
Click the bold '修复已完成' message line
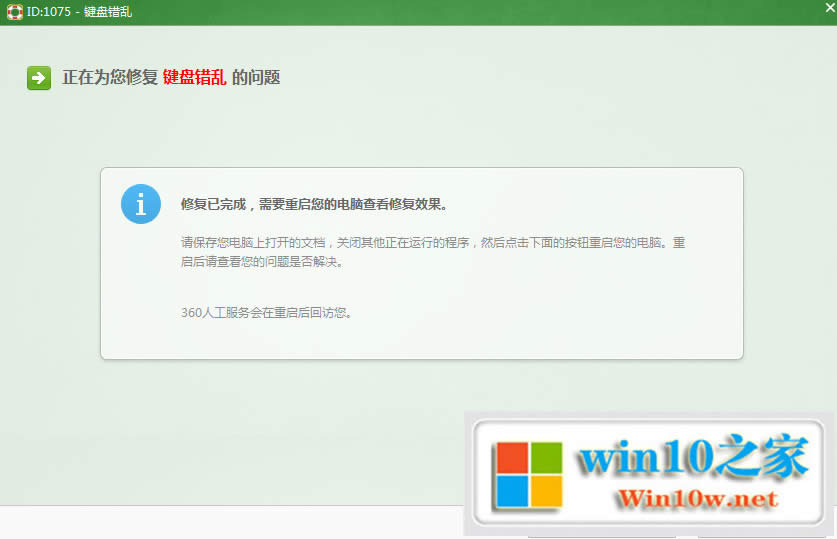pos(313,204)
